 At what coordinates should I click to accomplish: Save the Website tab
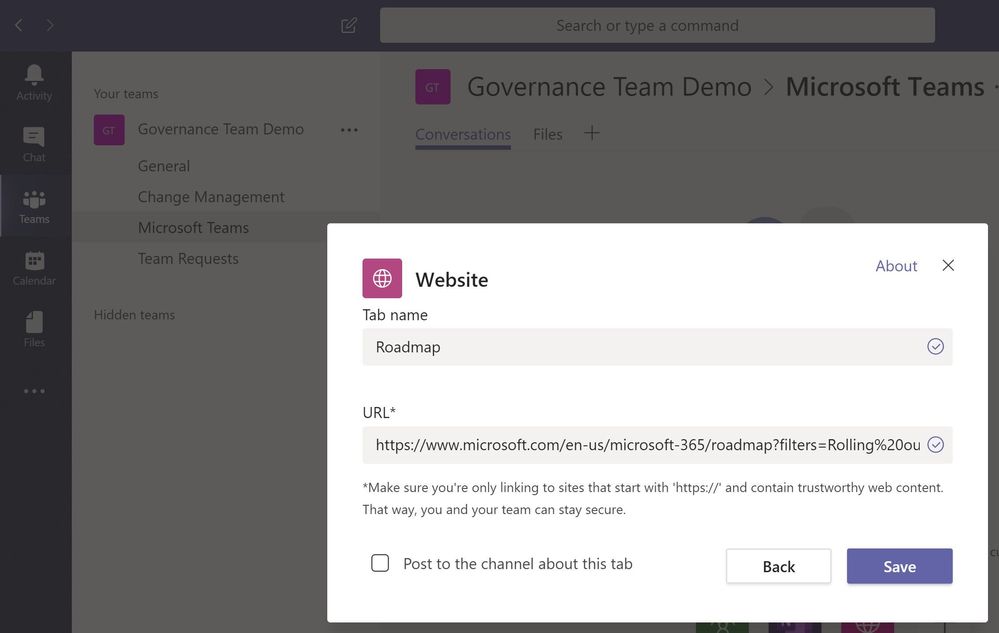point(900,566)
